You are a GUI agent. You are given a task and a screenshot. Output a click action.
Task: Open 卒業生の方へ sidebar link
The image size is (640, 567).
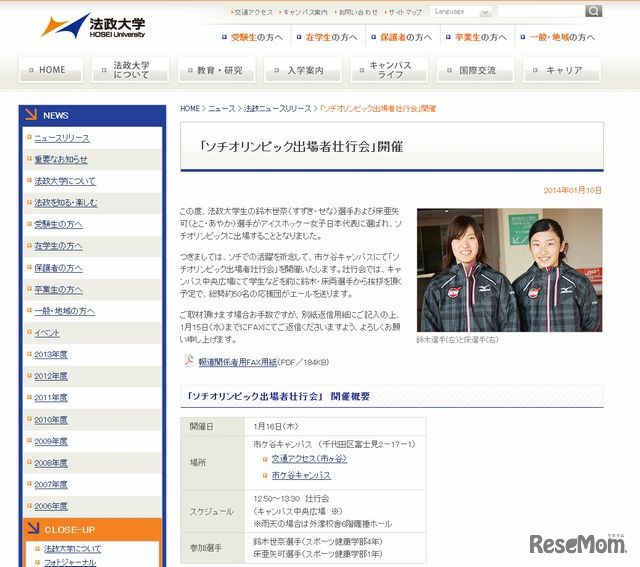pyautogui.click(x=58, y=289)
